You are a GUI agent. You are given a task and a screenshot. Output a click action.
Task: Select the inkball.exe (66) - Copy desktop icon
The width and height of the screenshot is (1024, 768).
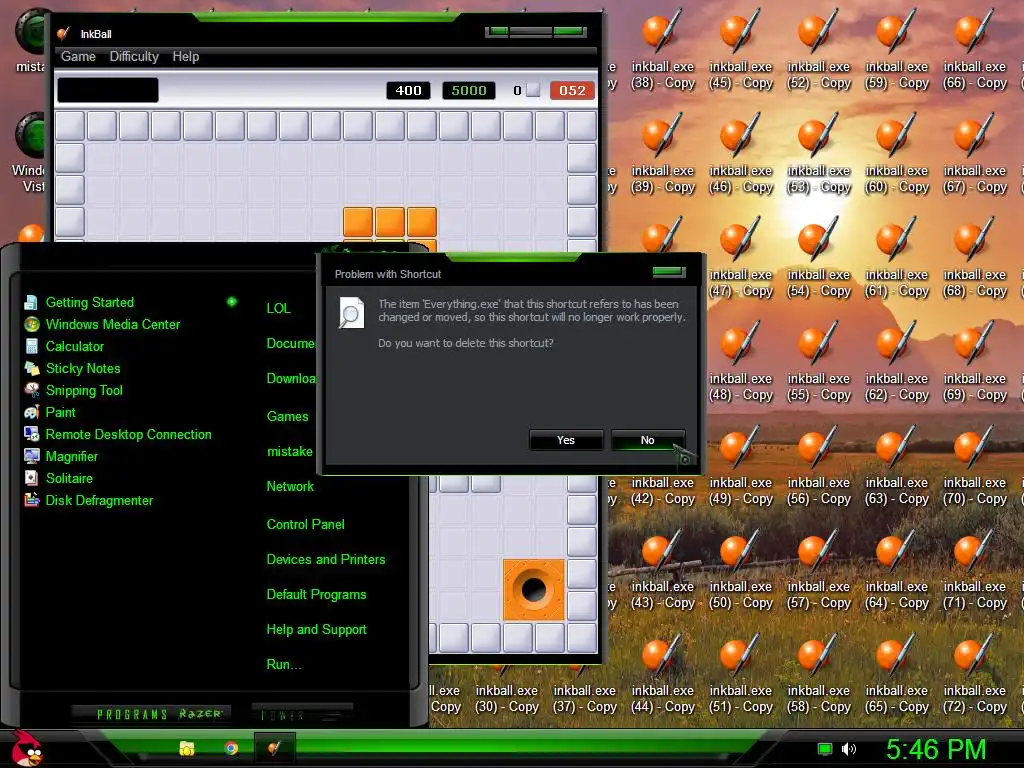[974, 51]
